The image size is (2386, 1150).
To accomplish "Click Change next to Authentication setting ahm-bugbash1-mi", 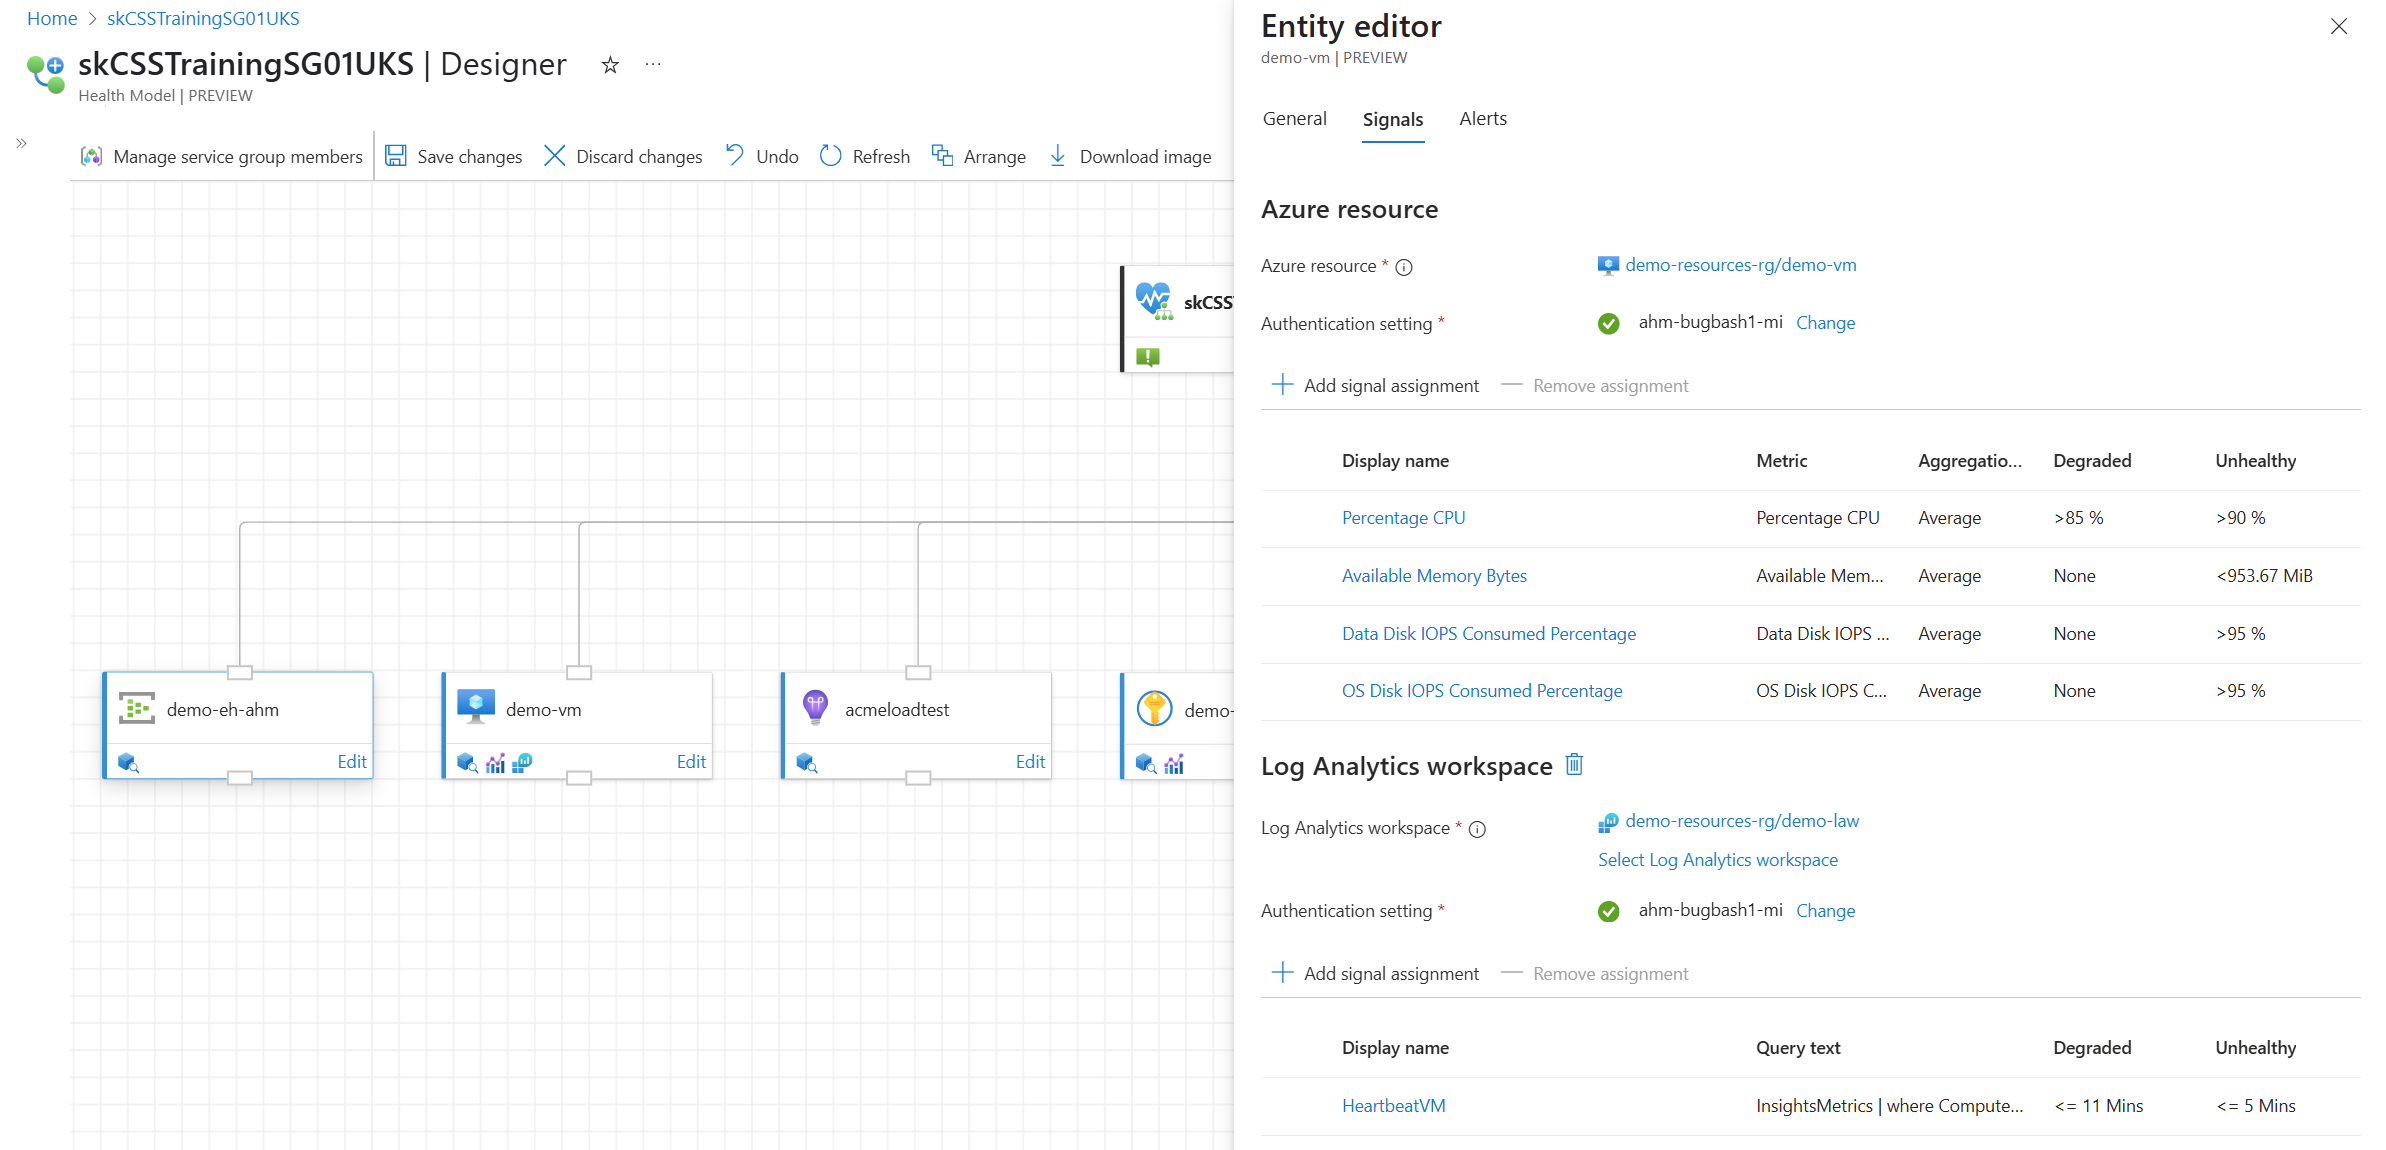I will [1825, 322].
